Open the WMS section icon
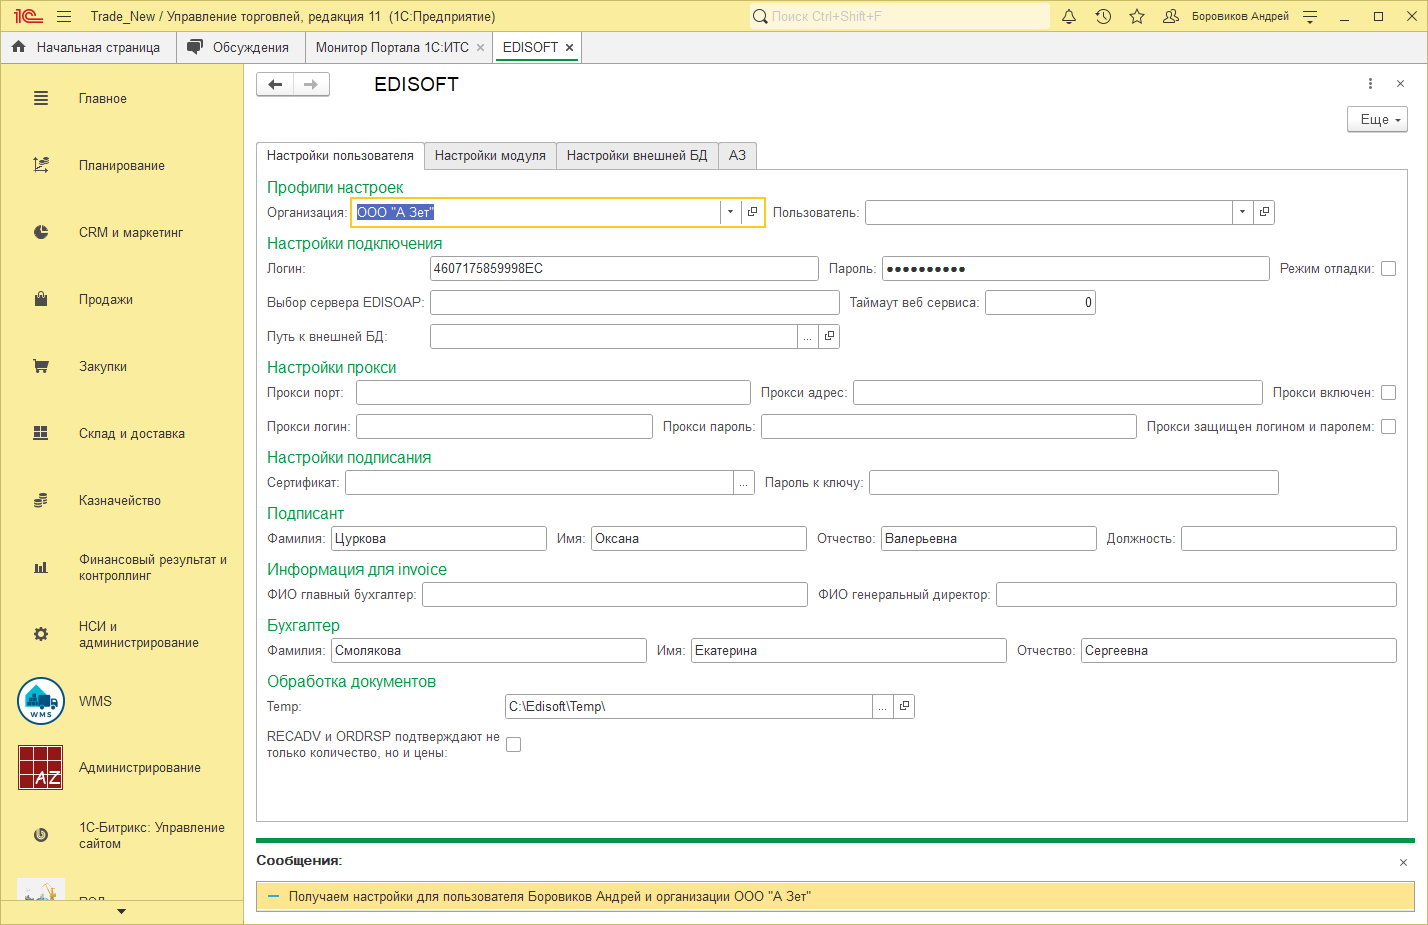The height and width of the screenshot is (925, 1428). [x=41, y=701]
